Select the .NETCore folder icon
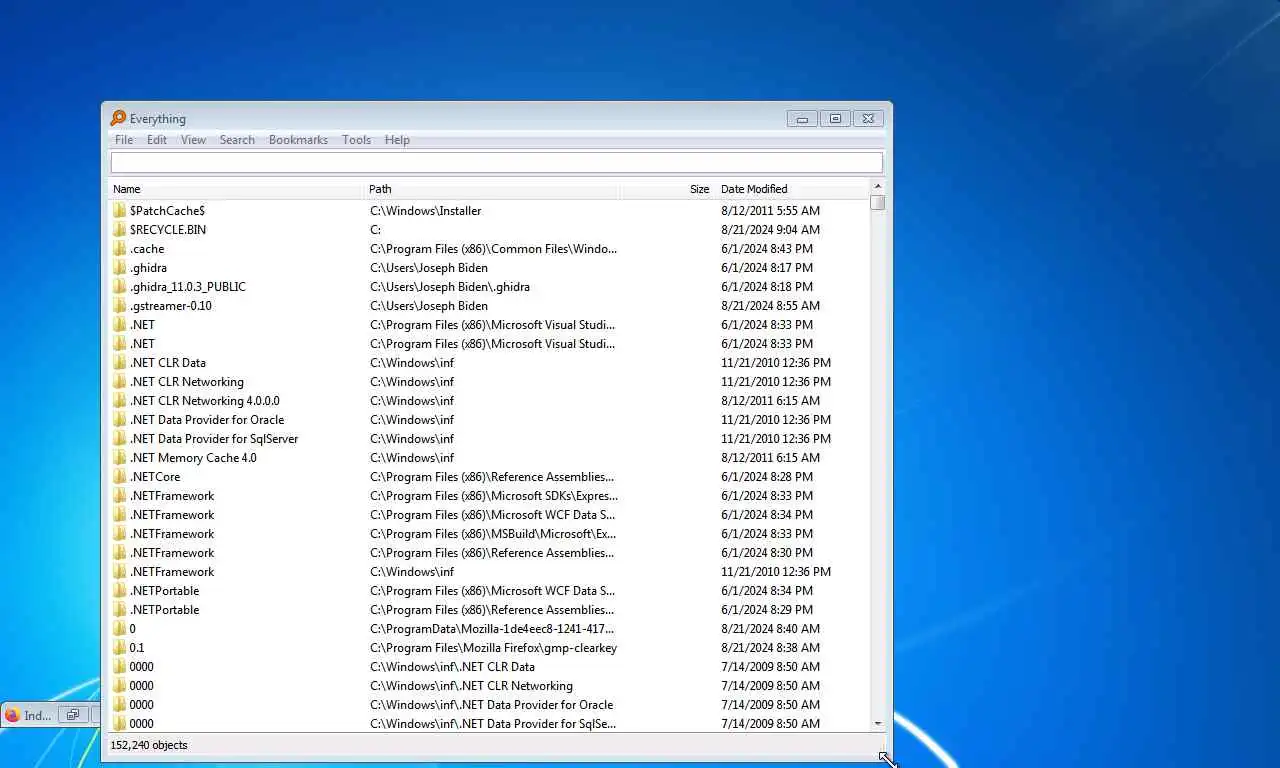This screenshot has width=1280, height=768. coord(119,477)
